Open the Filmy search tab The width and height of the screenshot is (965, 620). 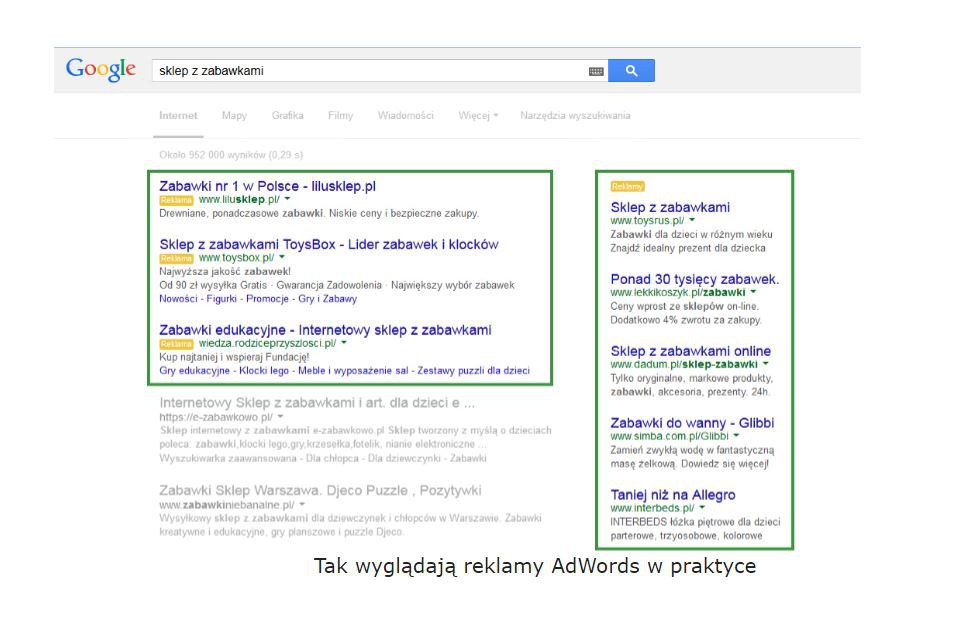click(x=340, y=116)
